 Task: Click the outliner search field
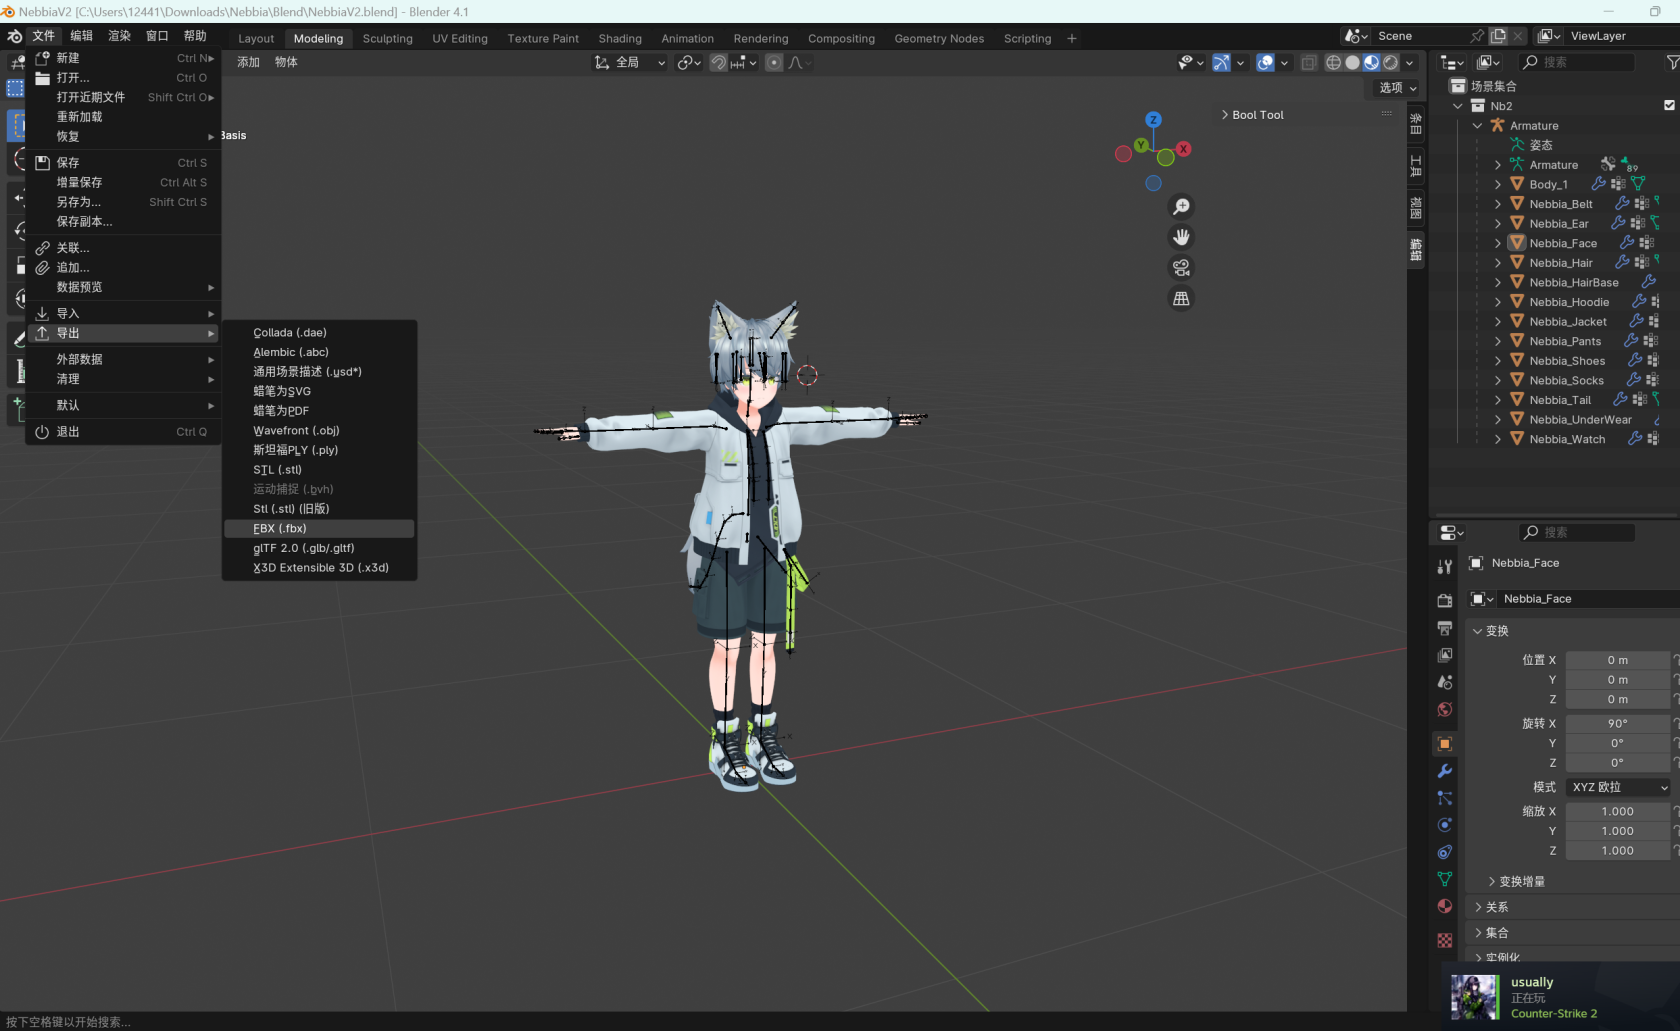tap(1577, 62)
